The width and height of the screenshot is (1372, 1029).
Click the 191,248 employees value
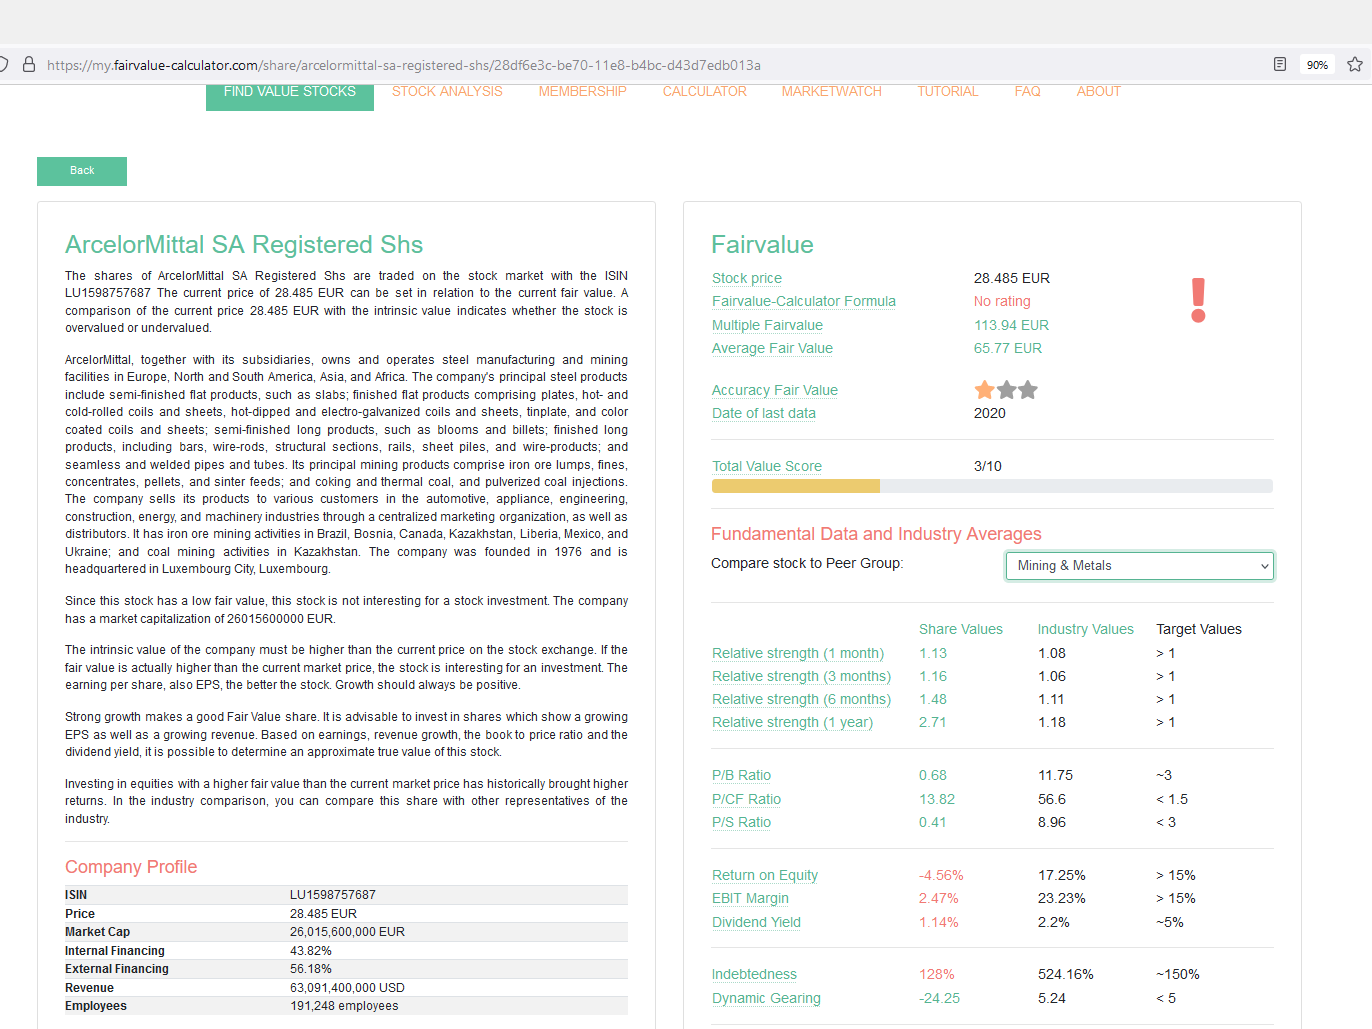click(344, 1006)
